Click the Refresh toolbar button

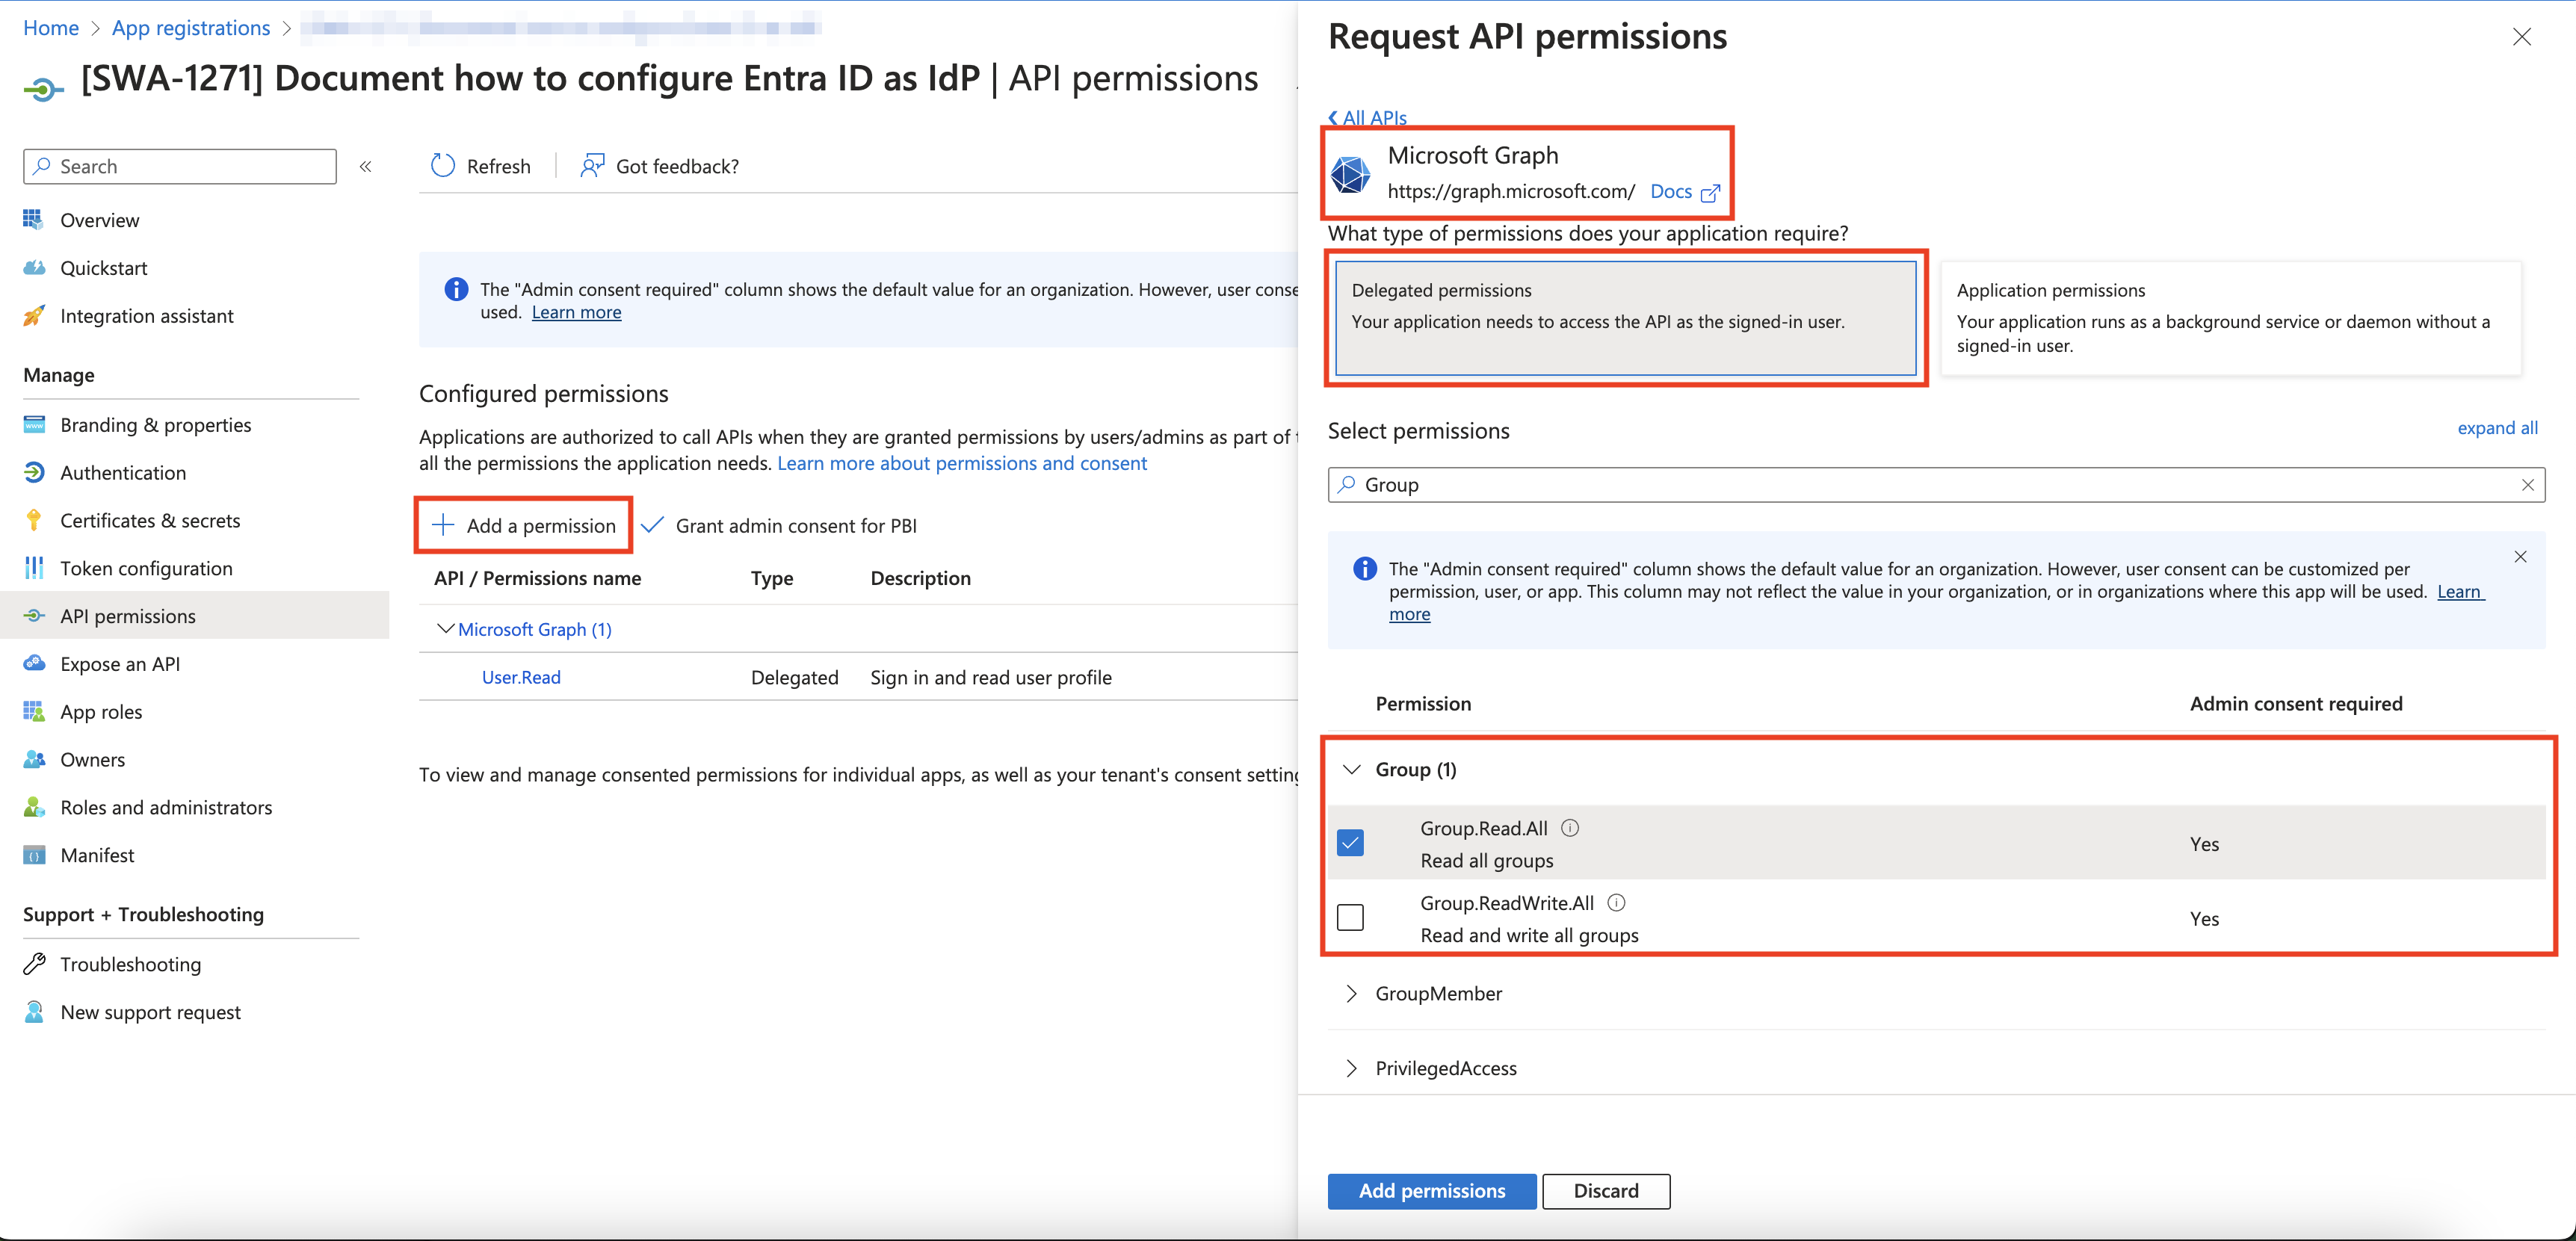point(481,165)
